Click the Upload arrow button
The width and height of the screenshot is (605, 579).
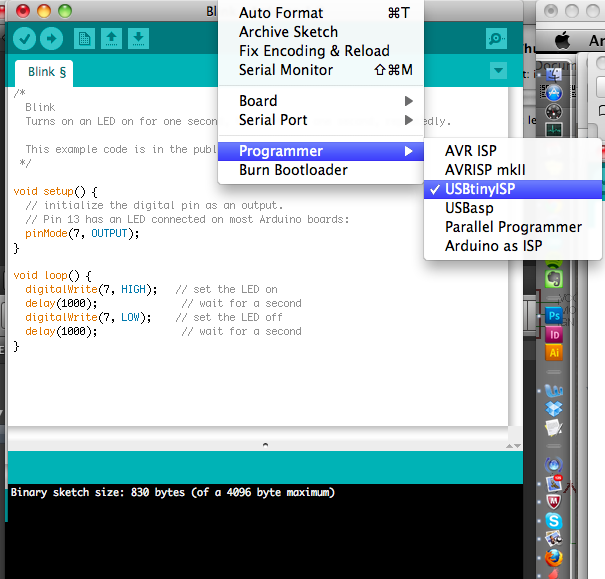(x=51, y=38)
